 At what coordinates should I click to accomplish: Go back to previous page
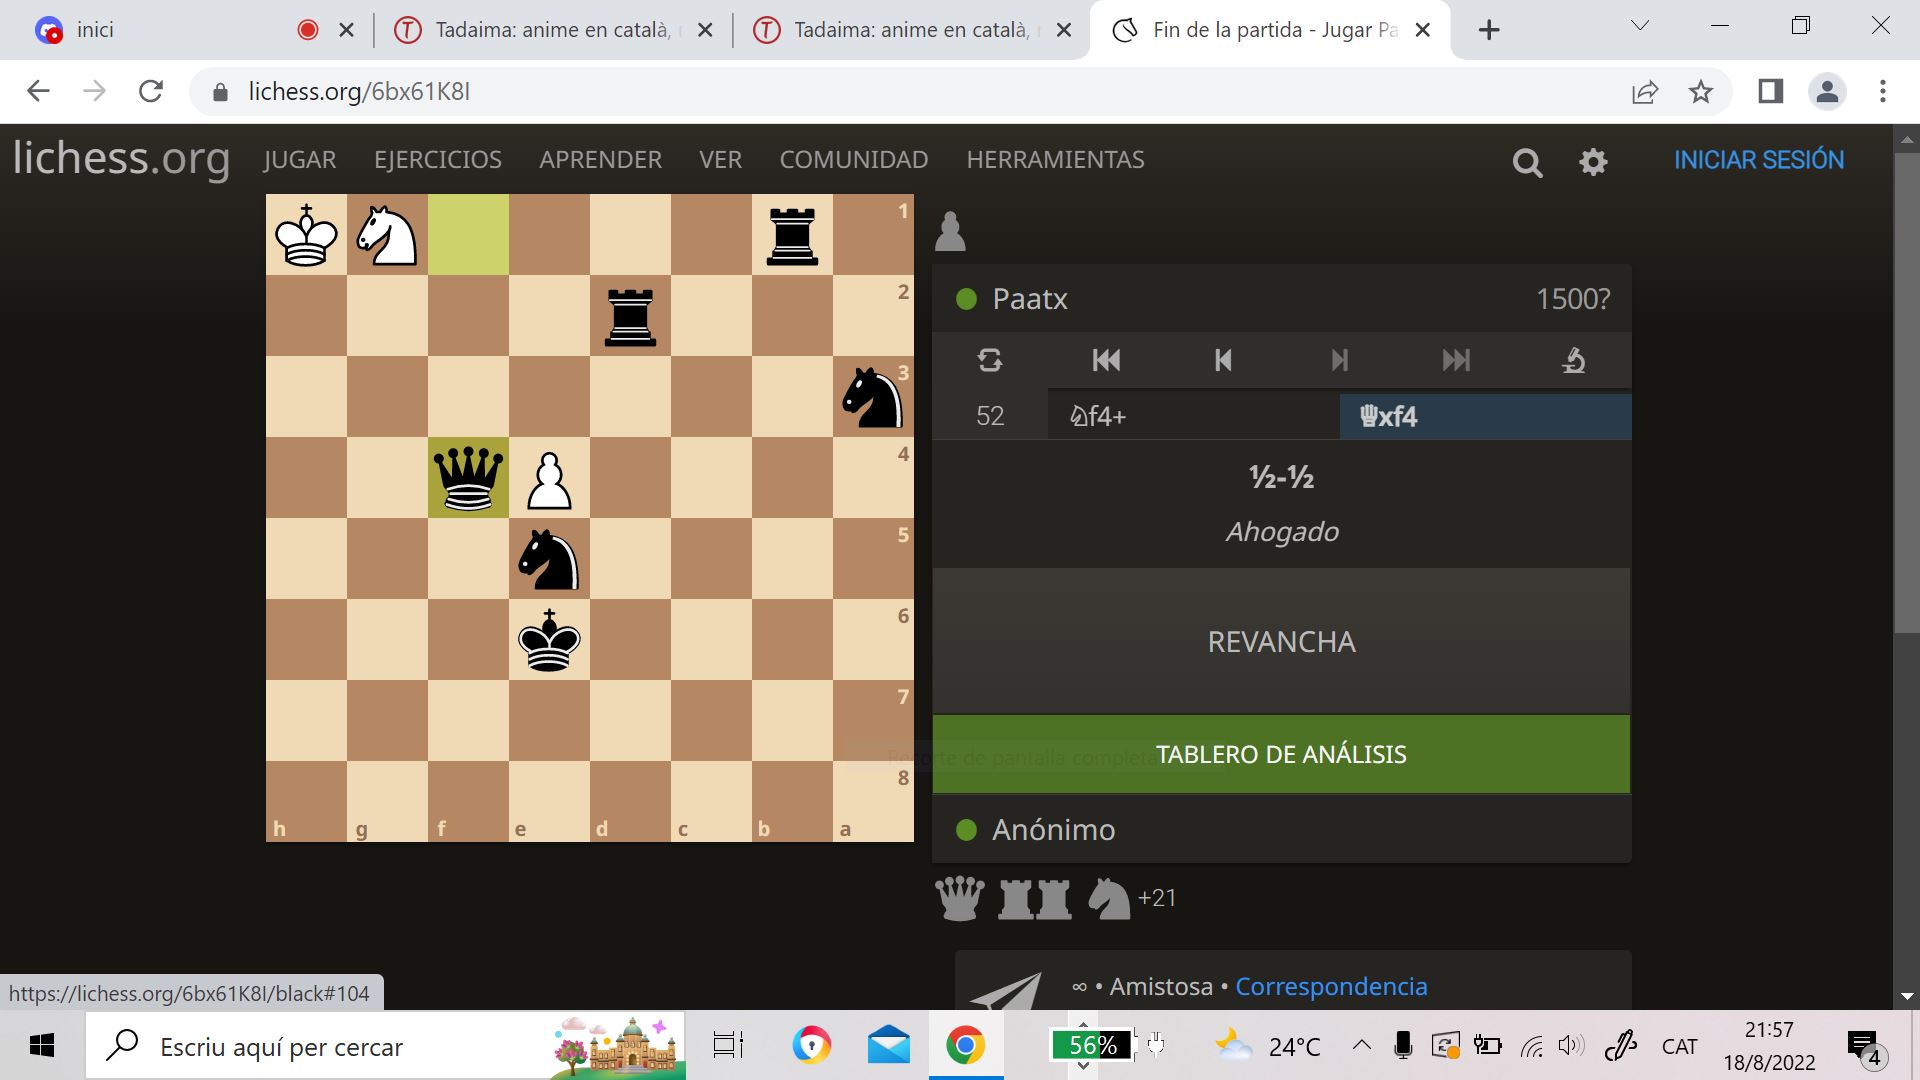tap(38, 92)
